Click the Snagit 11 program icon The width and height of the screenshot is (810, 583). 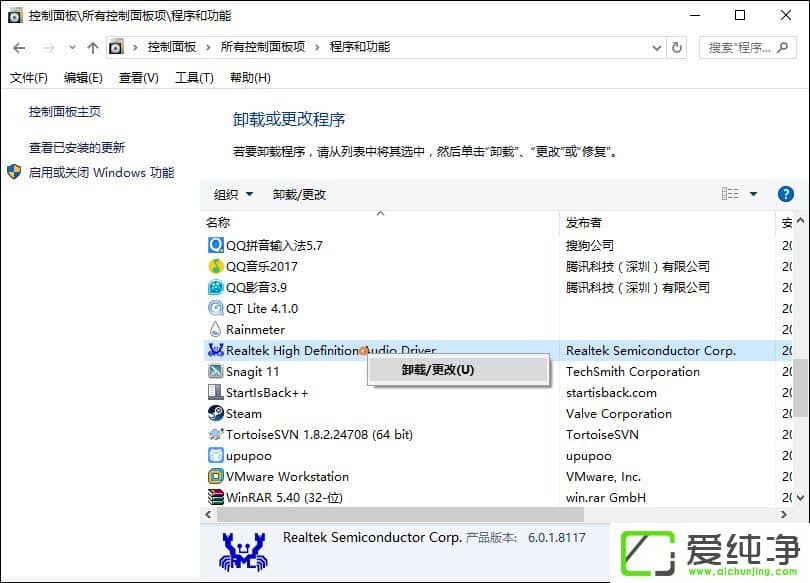(216, 371)
